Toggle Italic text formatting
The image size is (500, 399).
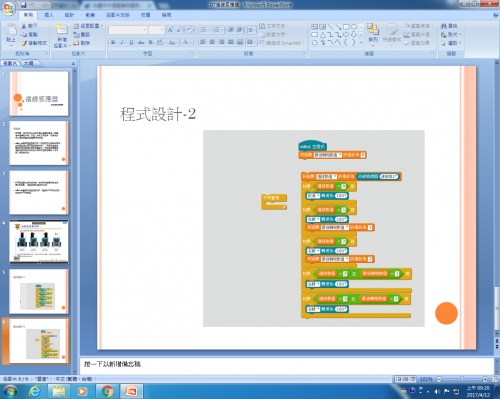(122, 42)
